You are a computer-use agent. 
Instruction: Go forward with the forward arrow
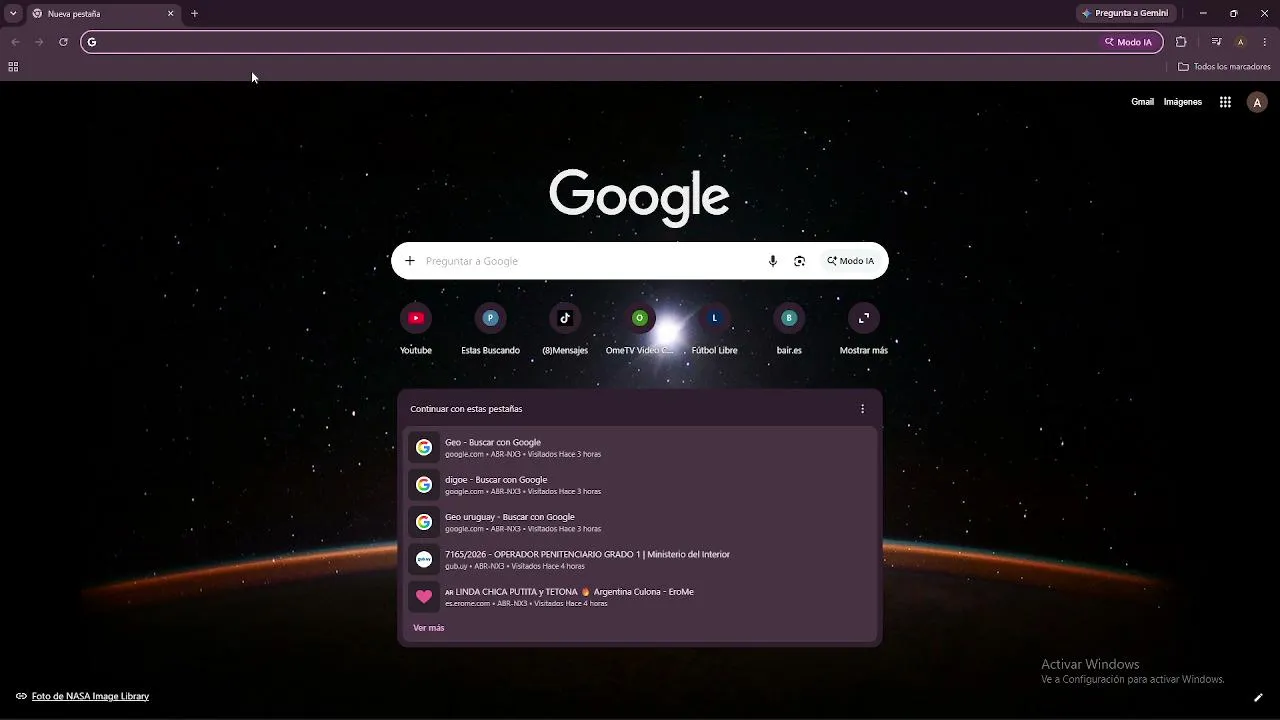39,42
